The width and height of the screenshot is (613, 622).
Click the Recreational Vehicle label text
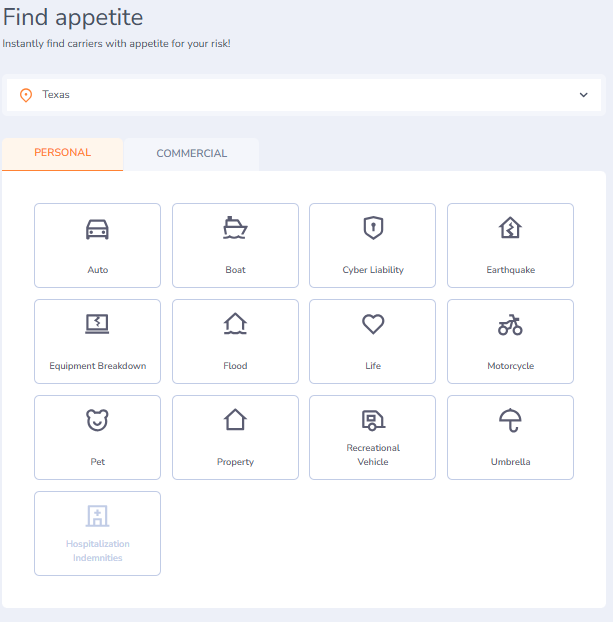pos(372,455)
